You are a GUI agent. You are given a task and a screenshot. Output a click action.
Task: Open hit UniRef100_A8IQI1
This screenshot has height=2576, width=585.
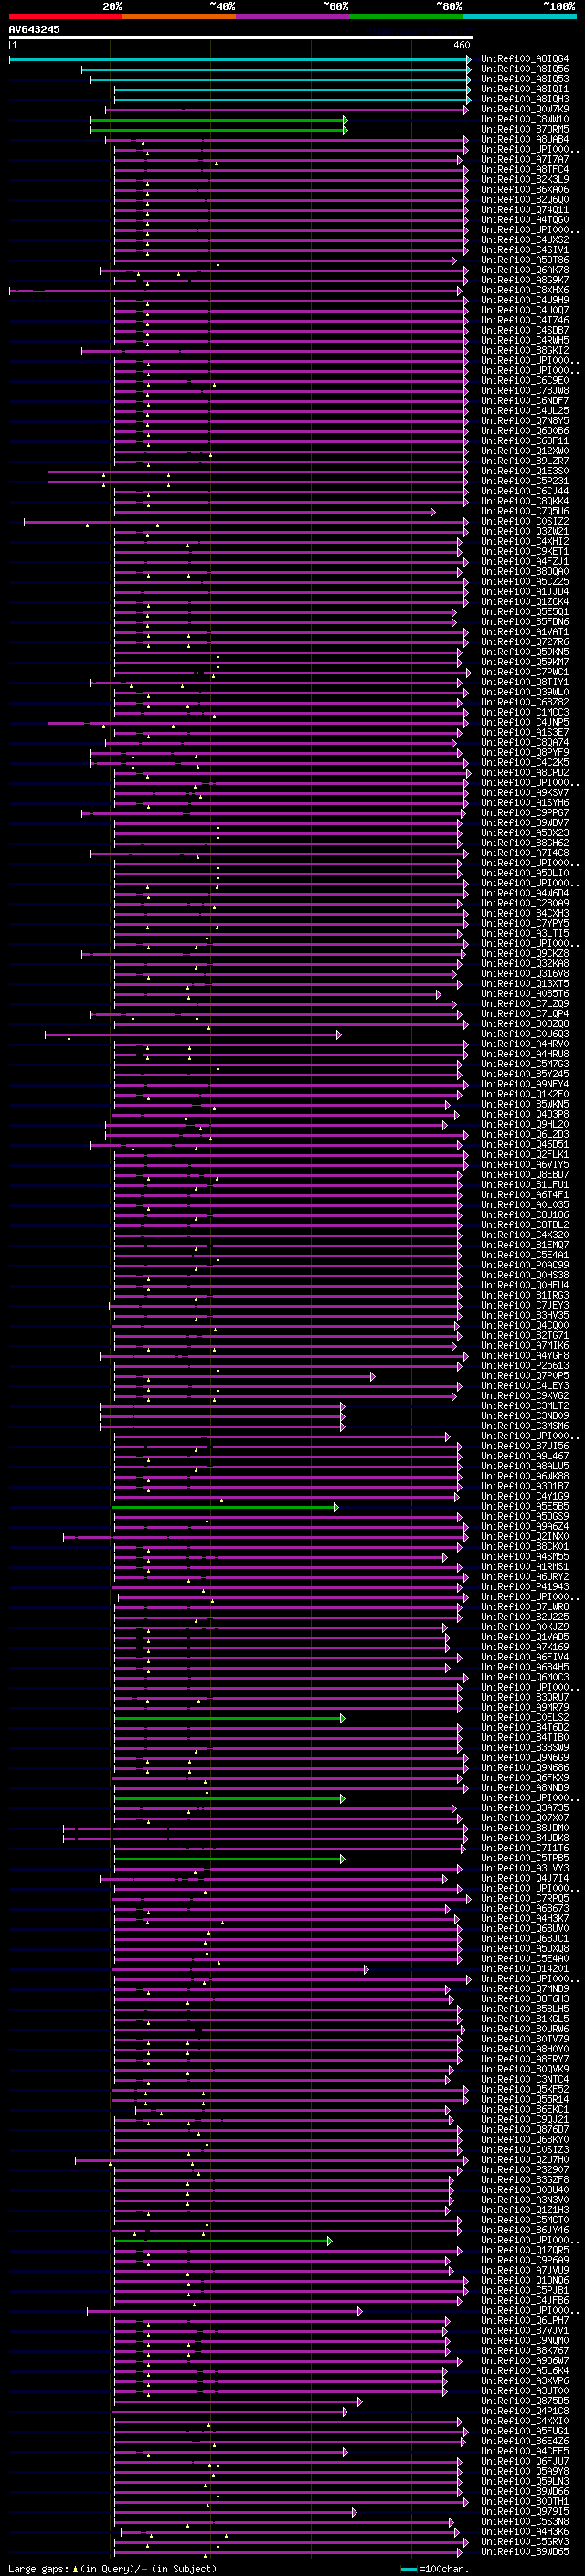[525, 89]
